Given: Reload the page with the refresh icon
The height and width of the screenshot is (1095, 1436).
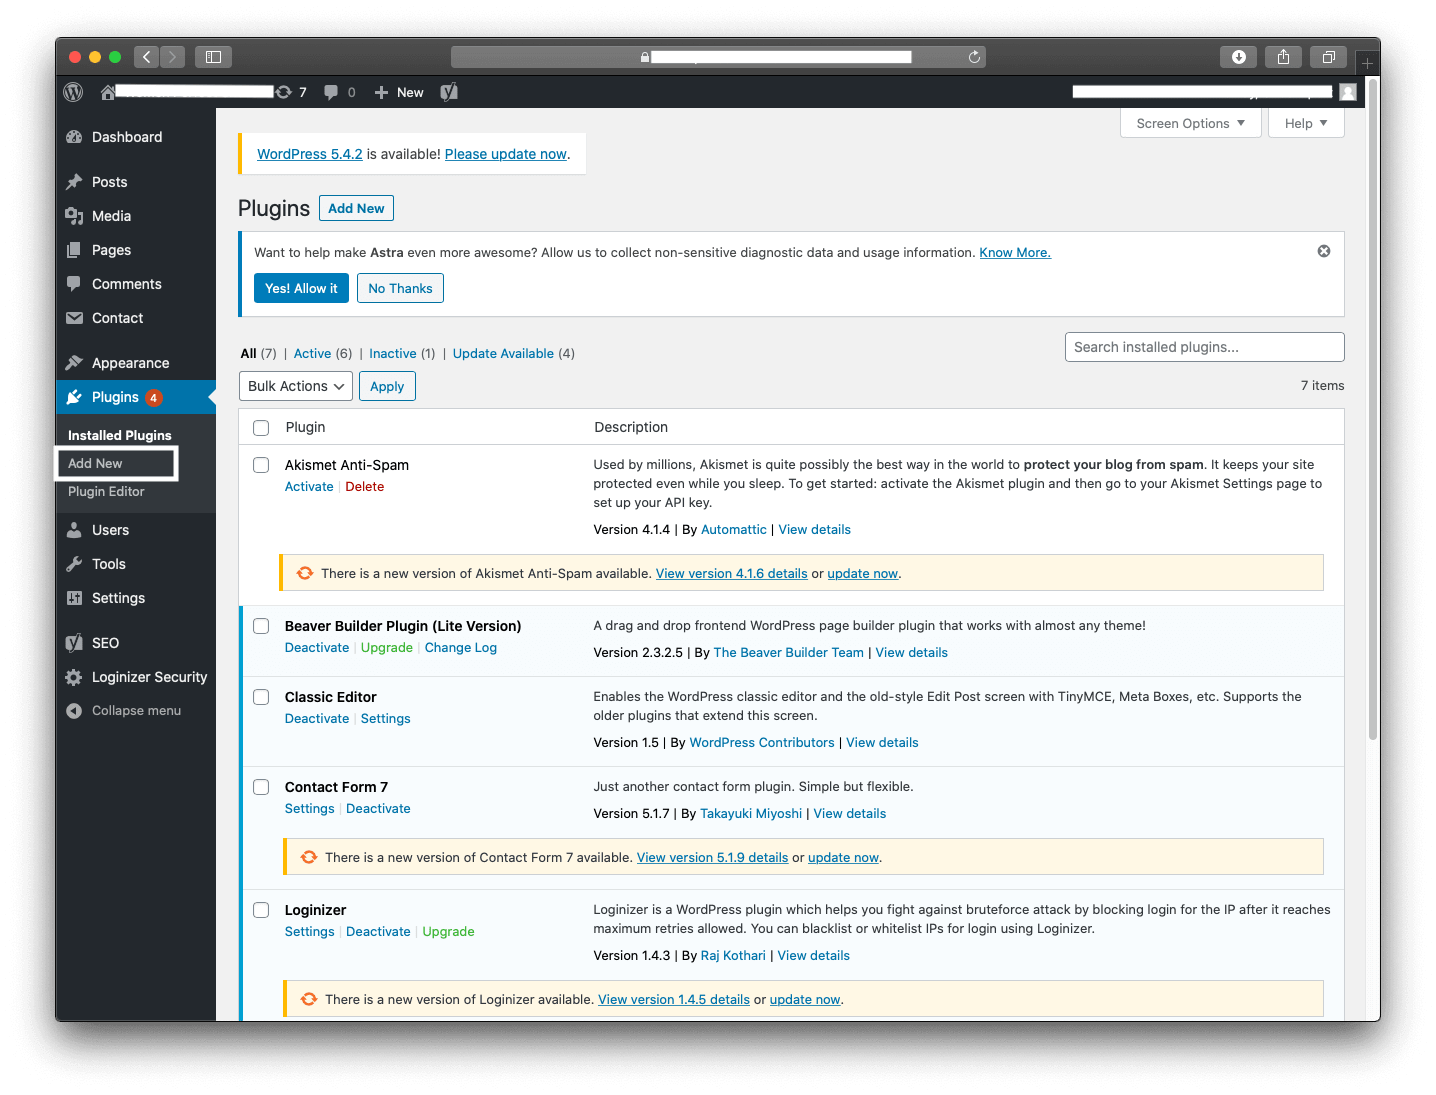Looking at the screenshot, I should click(x=974, y=57).
